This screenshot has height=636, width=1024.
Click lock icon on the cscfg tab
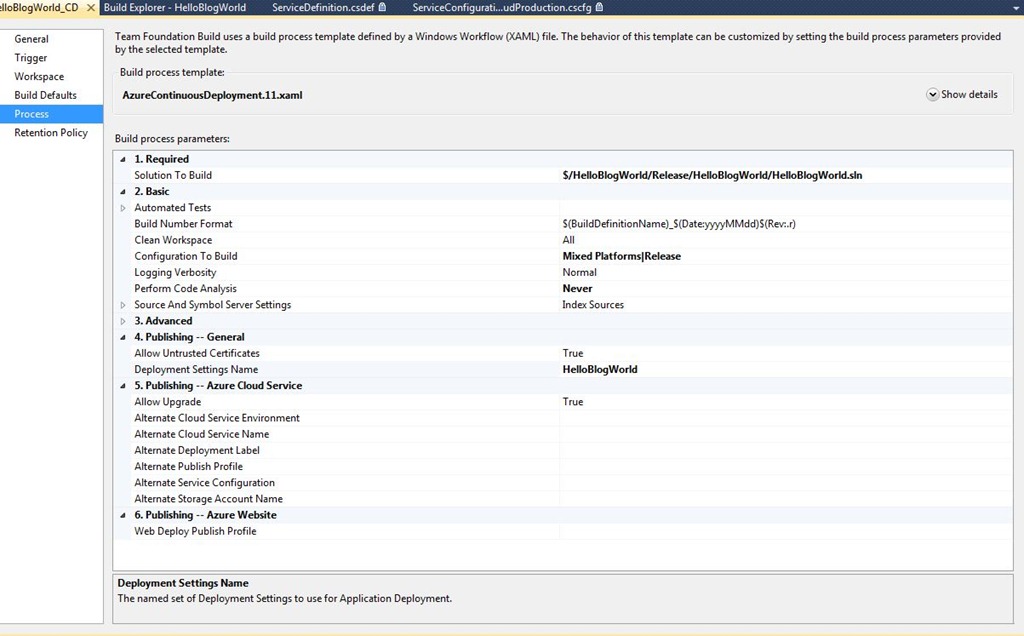coord(599,7)
